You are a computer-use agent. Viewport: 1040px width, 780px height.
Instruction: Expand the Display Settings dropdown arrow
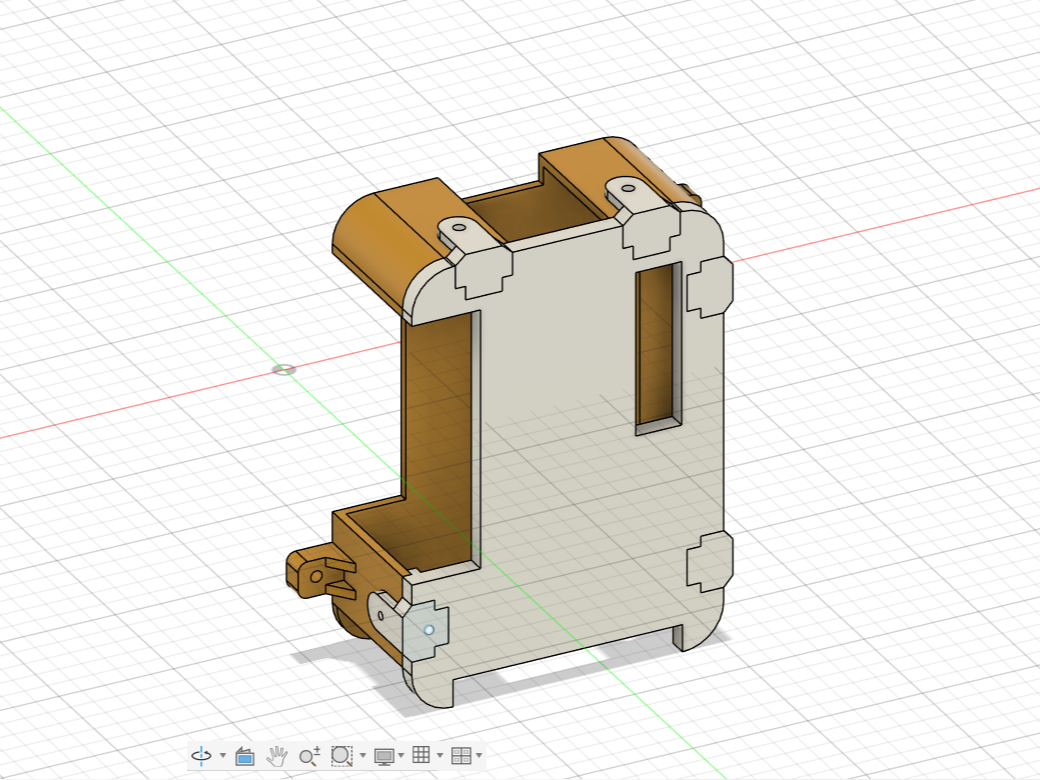[401, 755]
